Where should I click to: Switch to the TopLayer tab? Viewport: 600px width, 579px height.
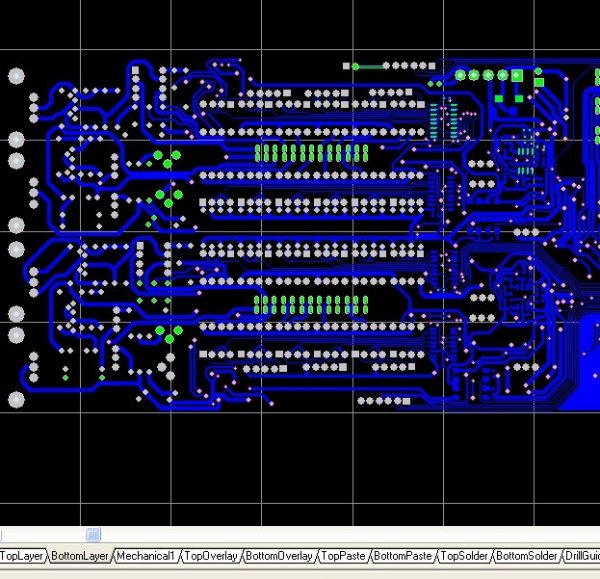point(22,556)
